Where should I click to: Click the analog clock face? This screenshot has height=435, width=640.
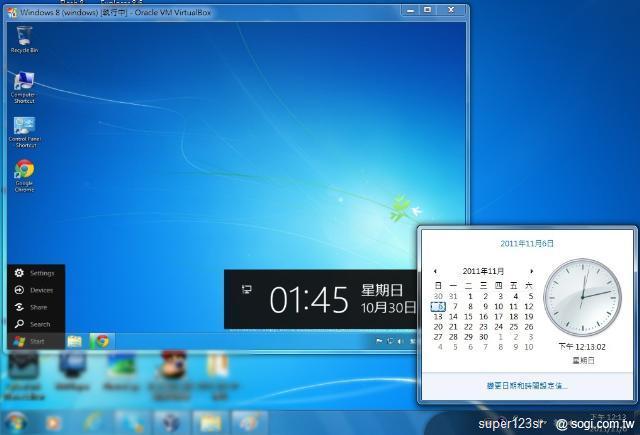tap(582, 297)
